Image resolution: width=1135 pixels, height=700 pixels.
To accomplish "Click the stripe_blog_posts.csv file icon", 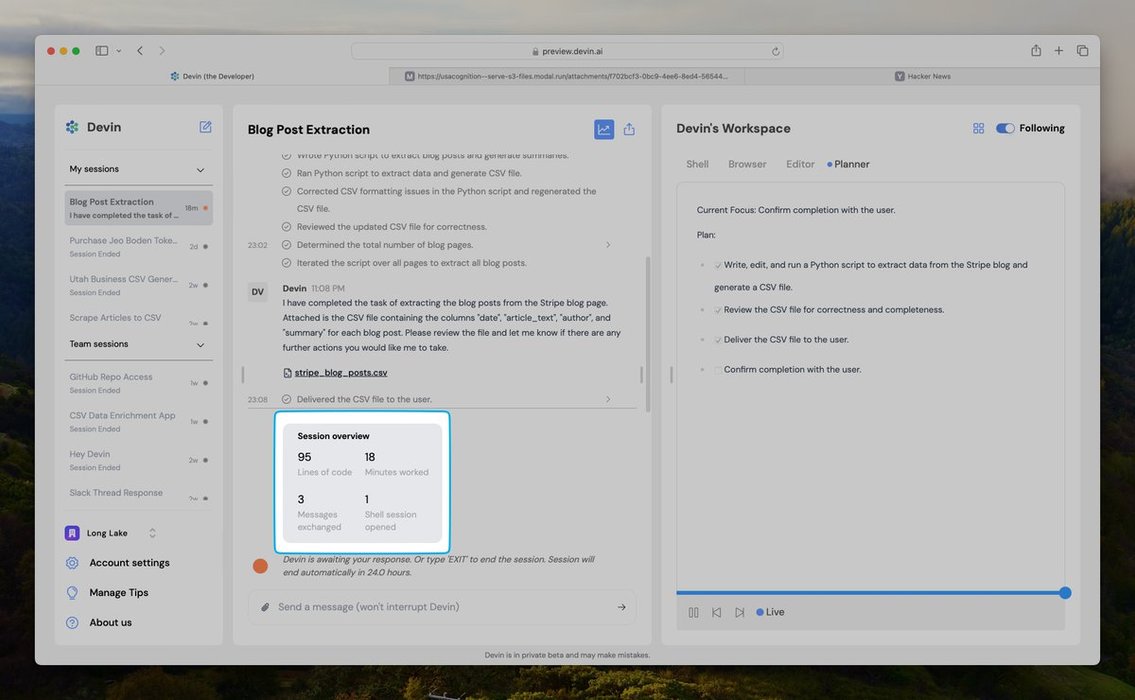I will pyautogui.click(x=287, y=373).
